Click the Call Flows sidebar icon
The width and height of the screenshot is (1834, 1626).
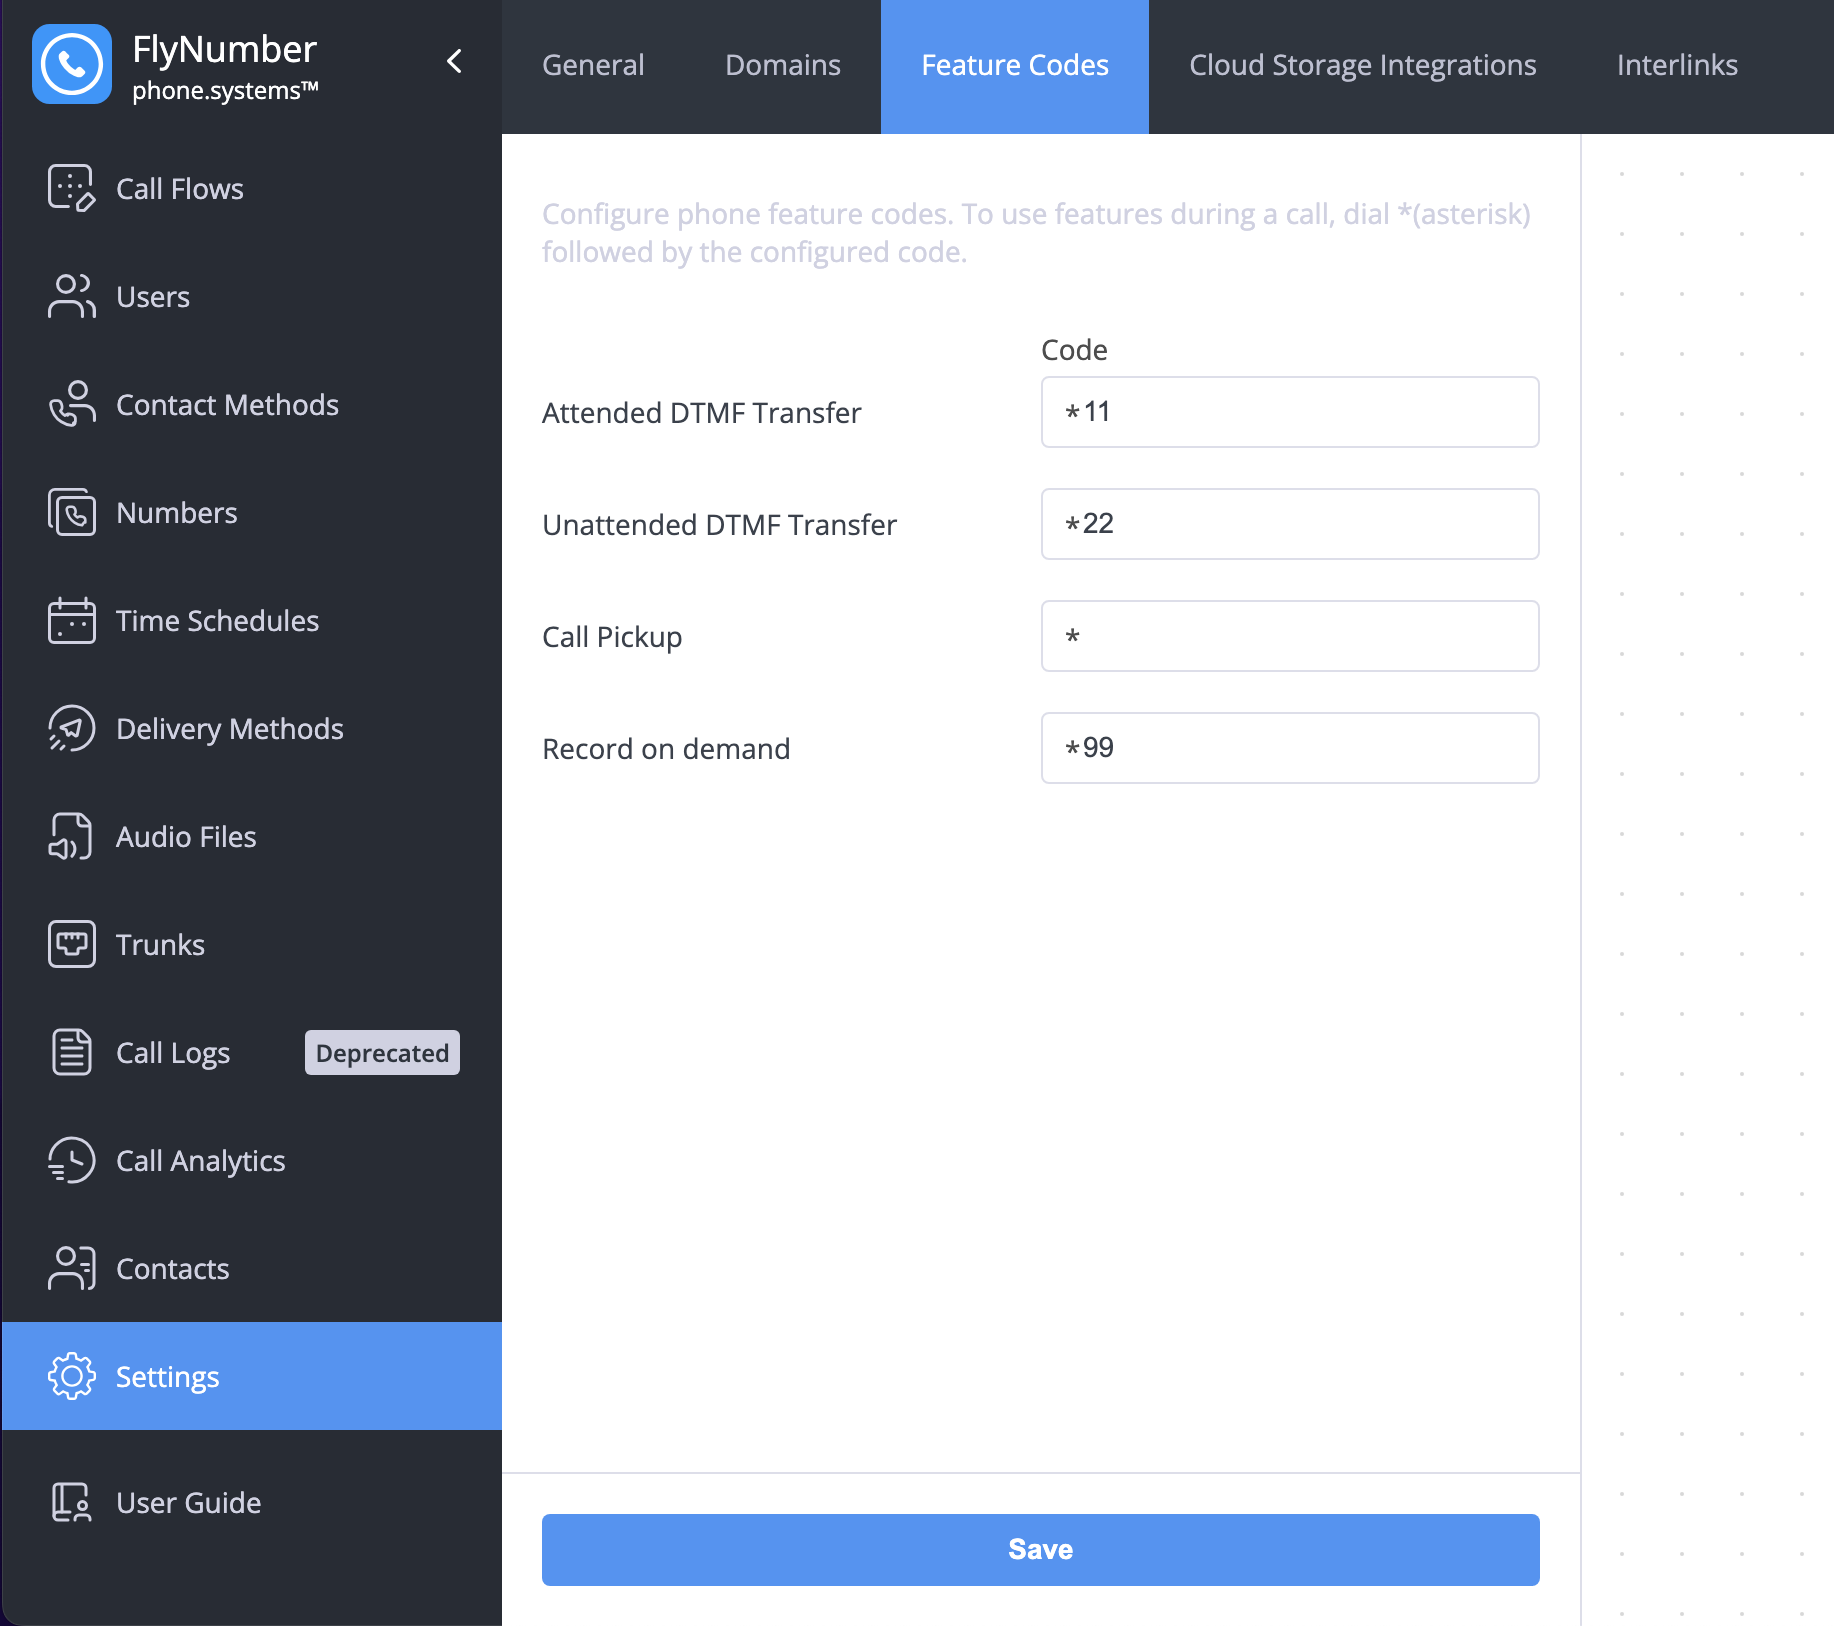72,188
